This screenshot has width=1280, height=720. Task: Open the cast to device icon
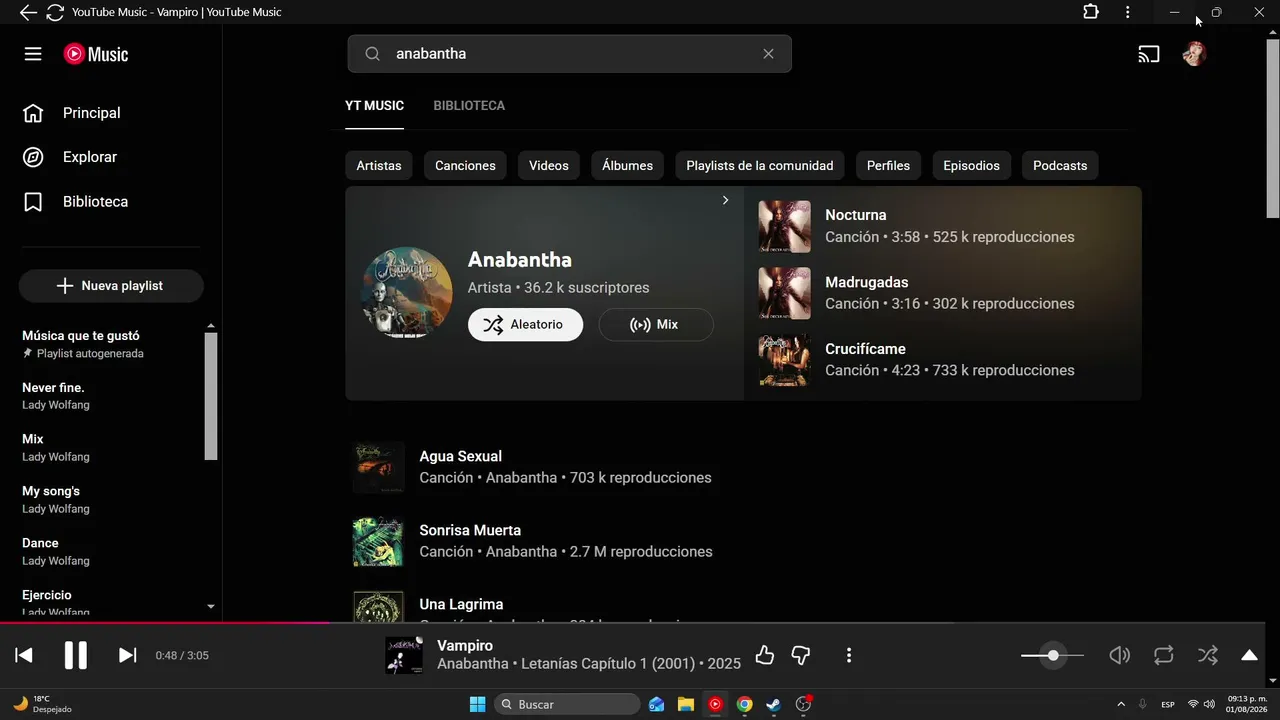[1149, 54]
